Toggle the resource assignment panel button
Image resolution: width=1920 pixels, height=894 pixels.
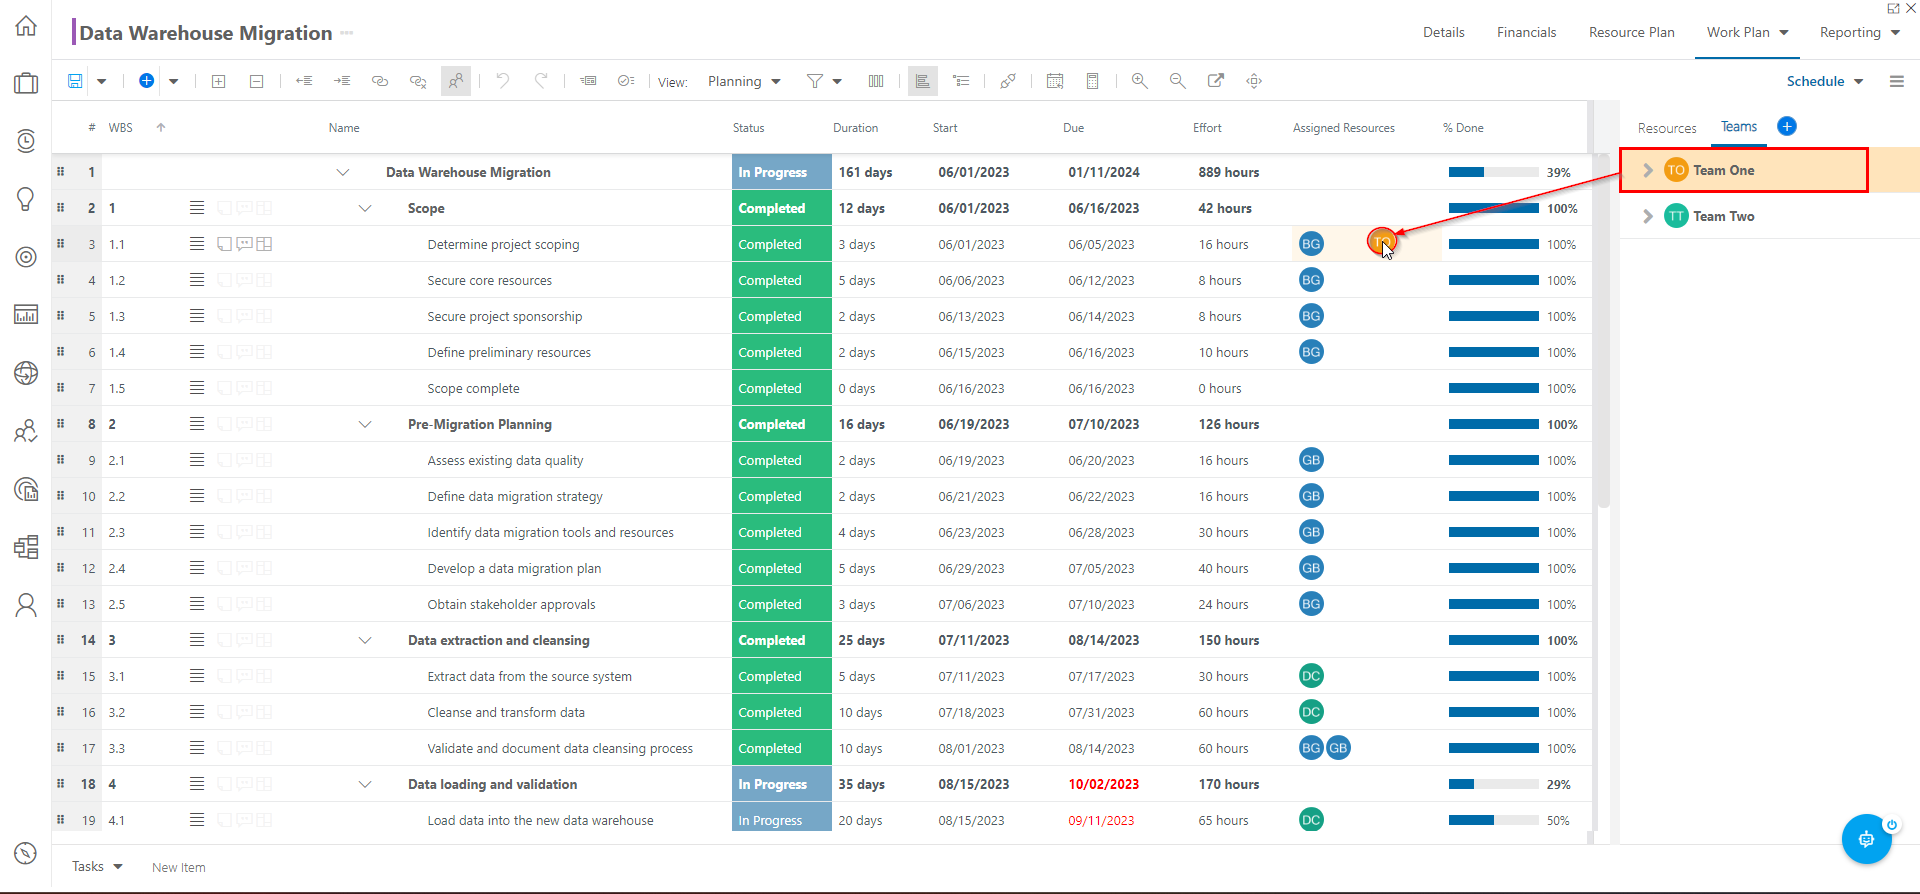point(456,81)
